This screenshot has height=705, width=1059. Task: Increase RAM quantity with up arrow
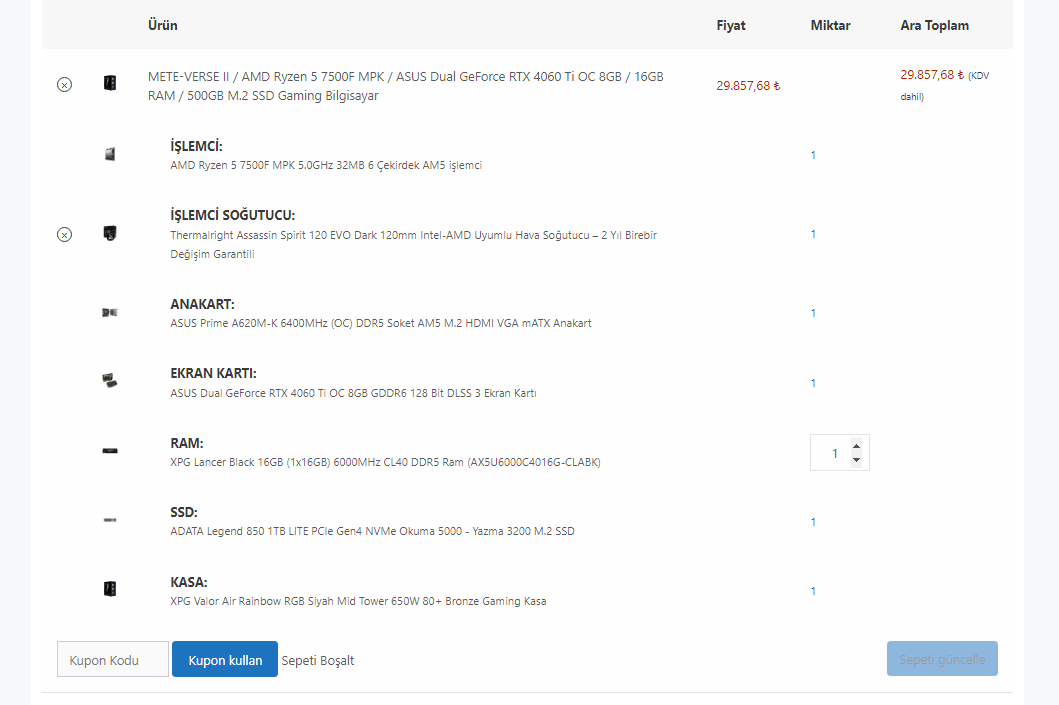(x=856, y=446)
